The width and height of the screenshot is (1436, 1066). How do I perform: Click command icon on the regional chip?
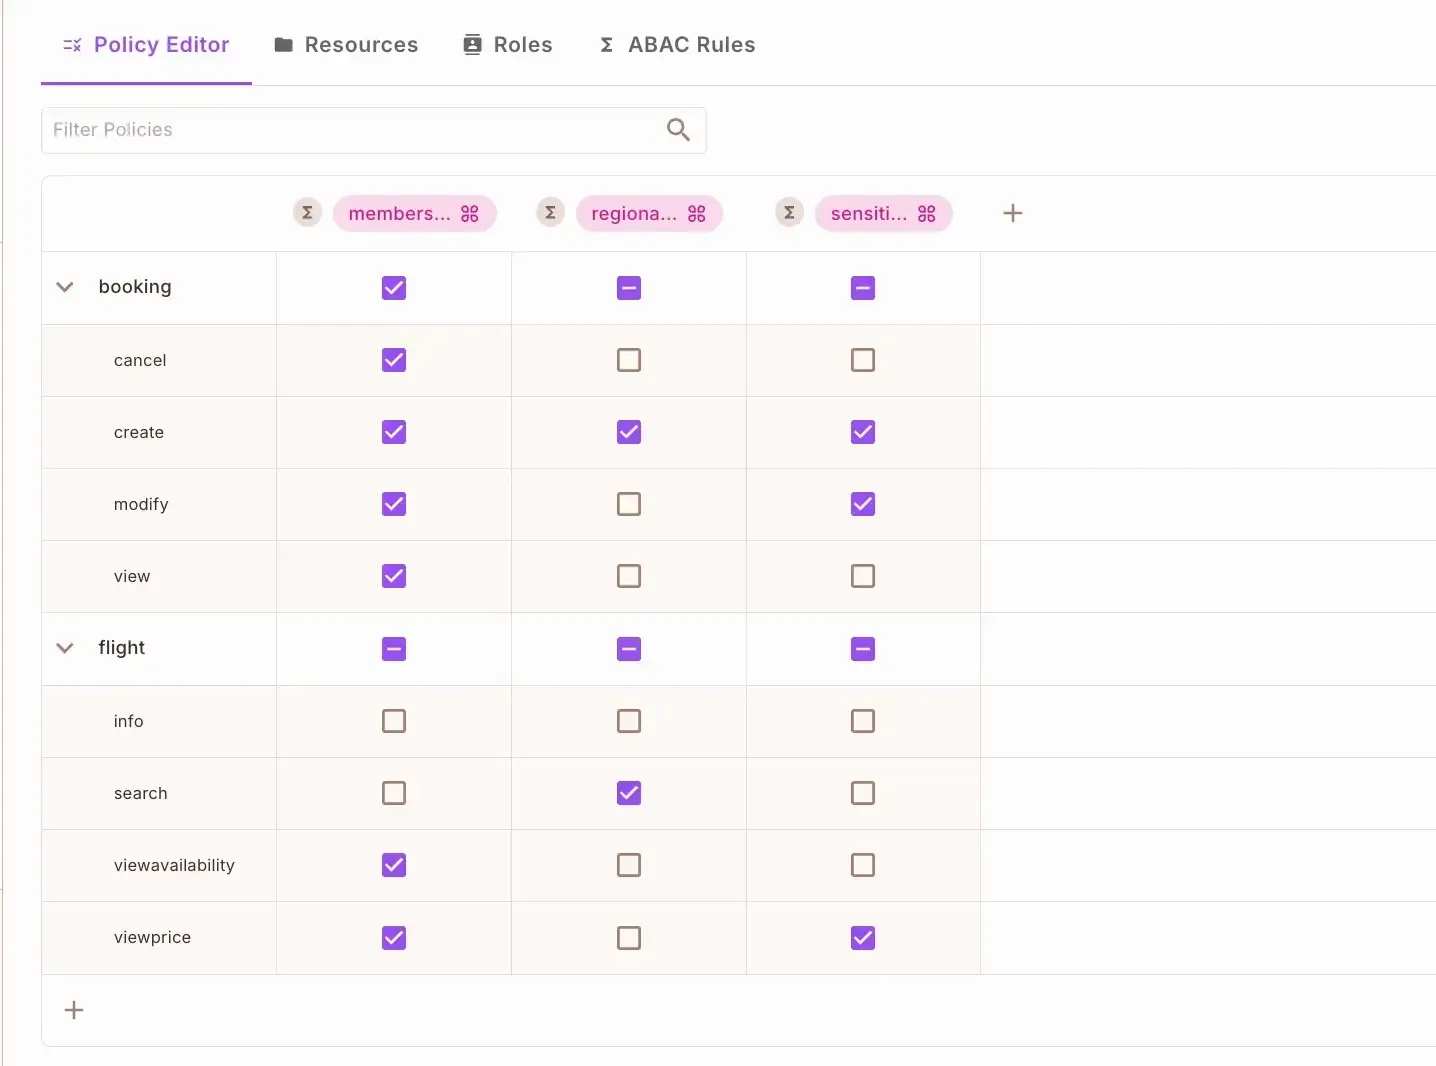coord(697,214)
